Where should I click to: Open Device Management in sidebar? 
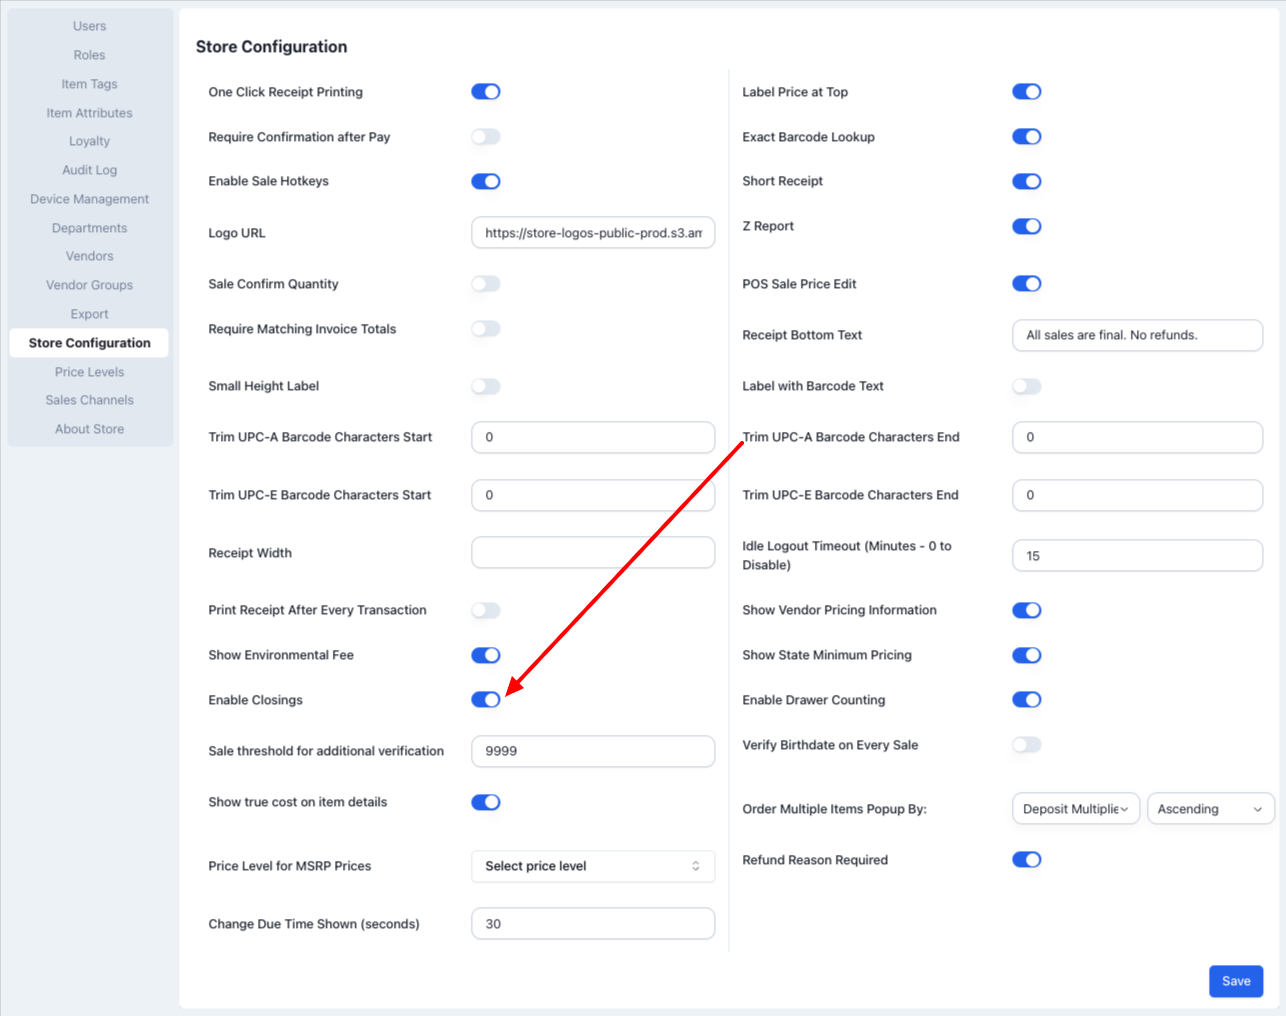pyautogui.click(x=89, y=199)
